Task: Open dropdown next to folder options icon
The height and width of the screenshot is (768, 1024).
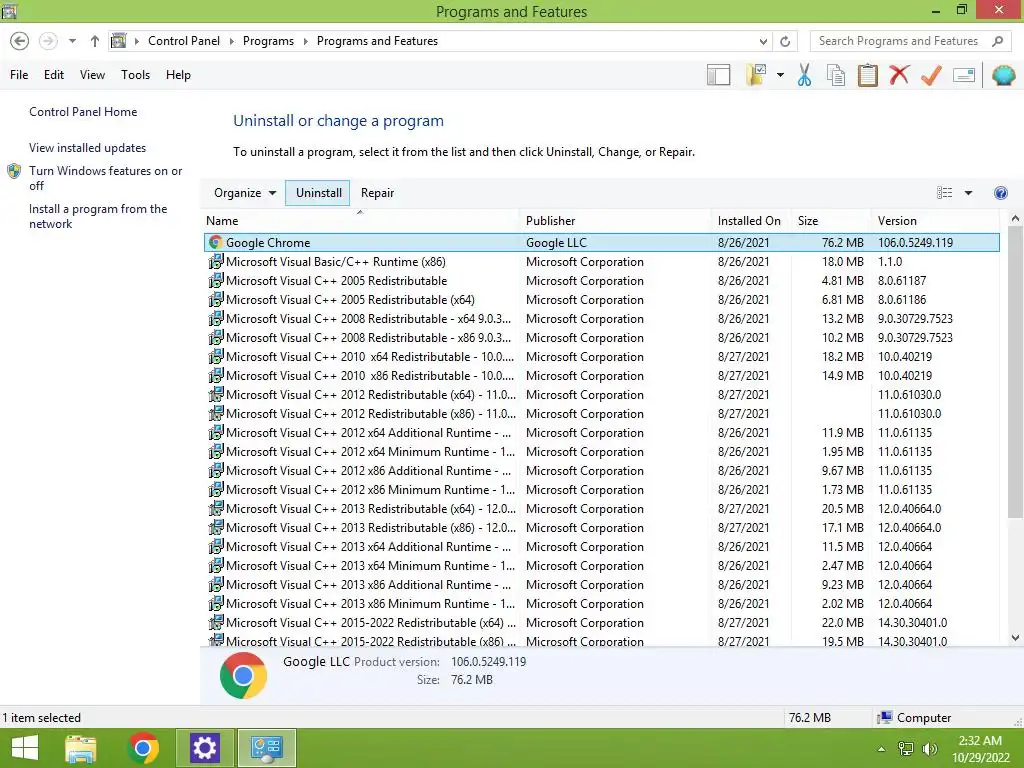Action: (x=780, y=75)
